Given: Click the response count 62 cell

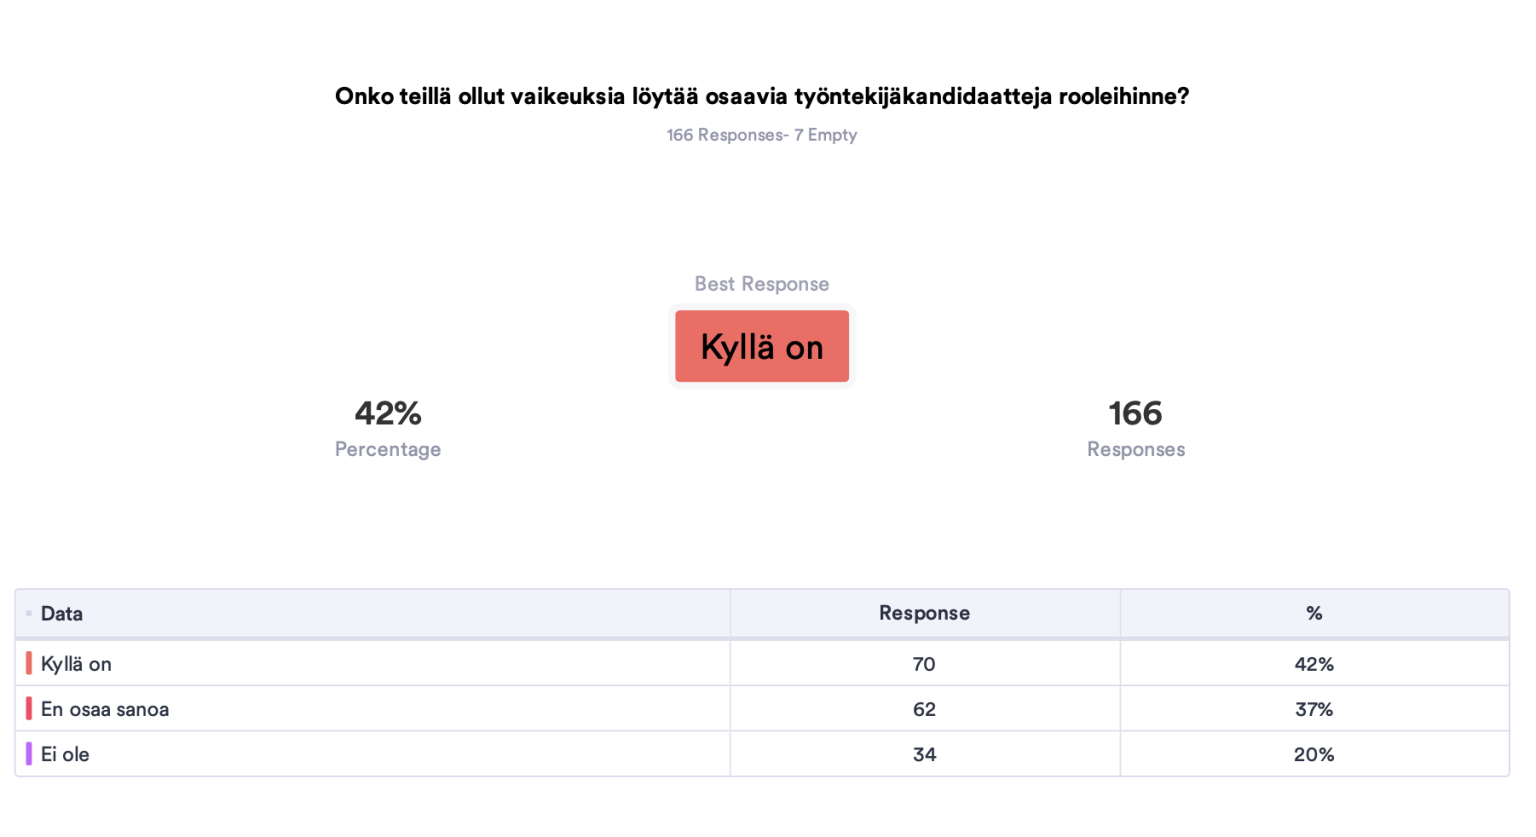Looking at the screenshot, I should click(924, 709).
